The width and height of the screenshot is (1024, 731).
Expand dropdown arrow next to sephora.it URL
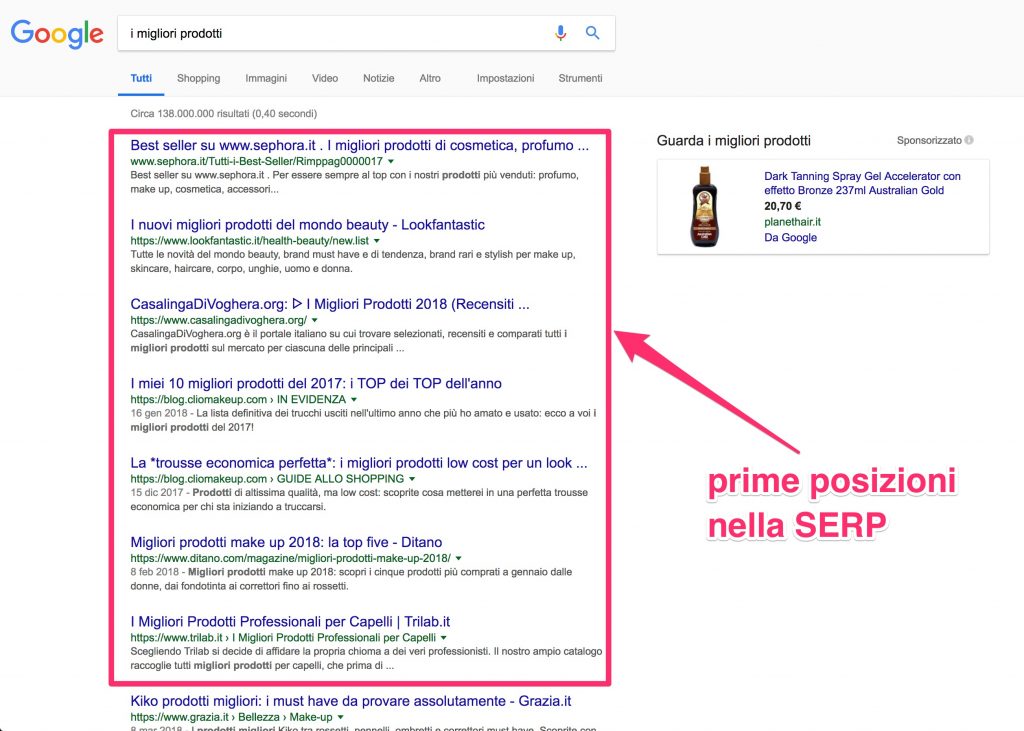(x=391, y=161)
